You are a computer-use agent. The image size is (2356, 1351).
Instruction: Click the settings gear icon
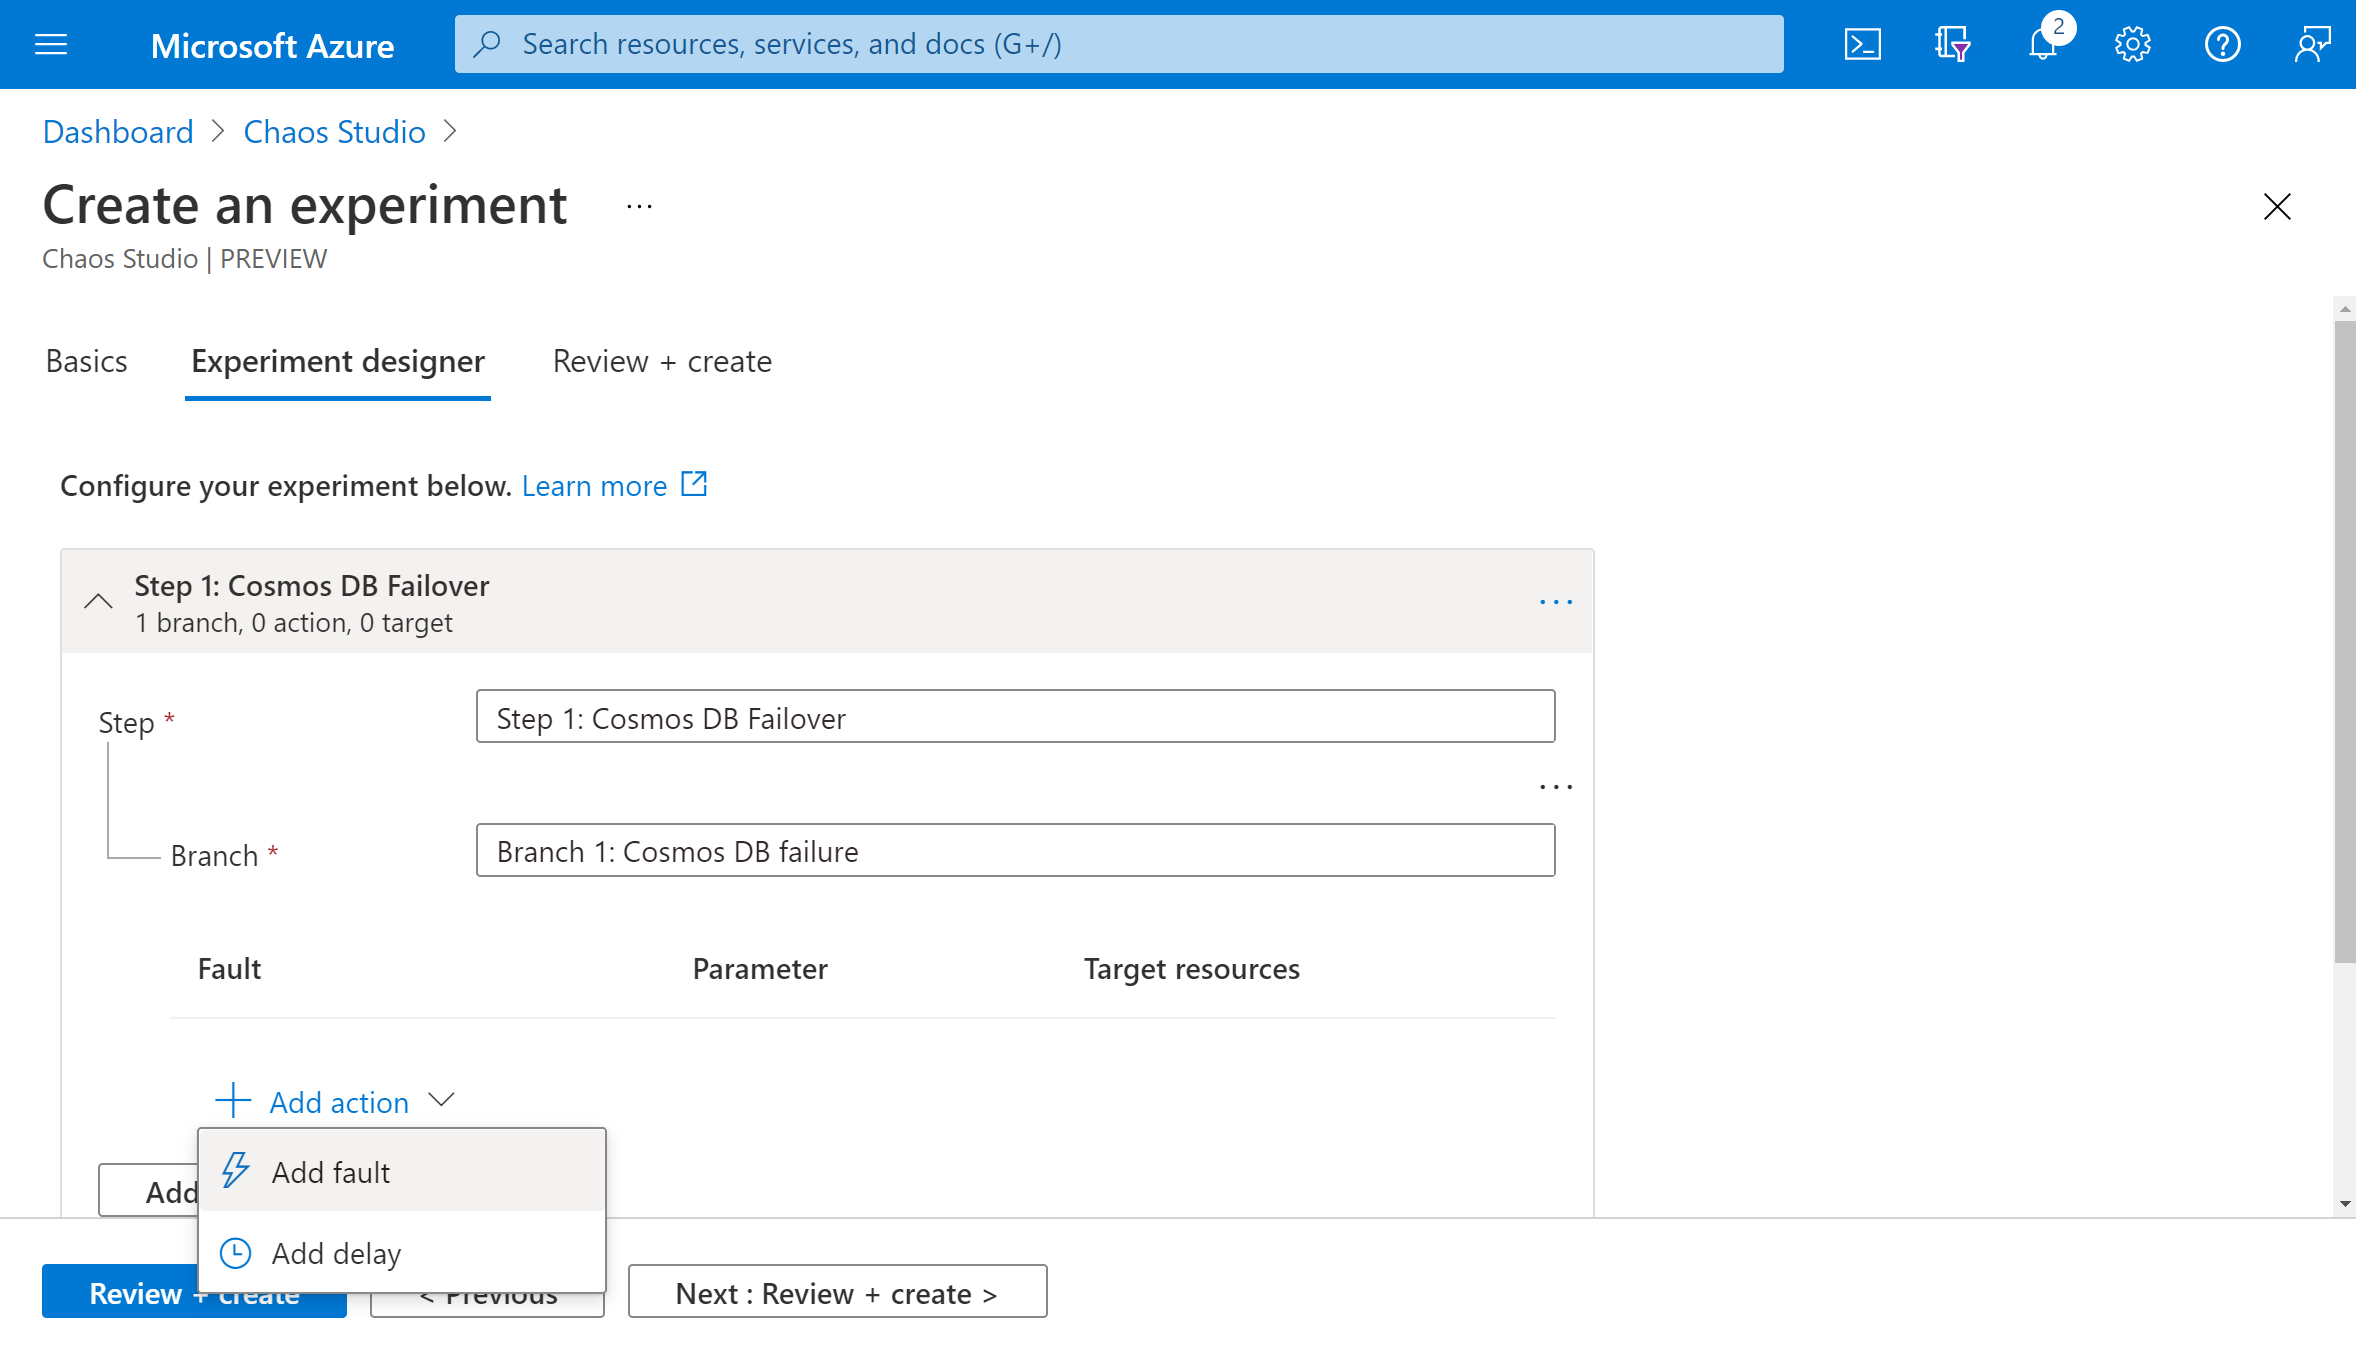click(x=2134, y=44)
